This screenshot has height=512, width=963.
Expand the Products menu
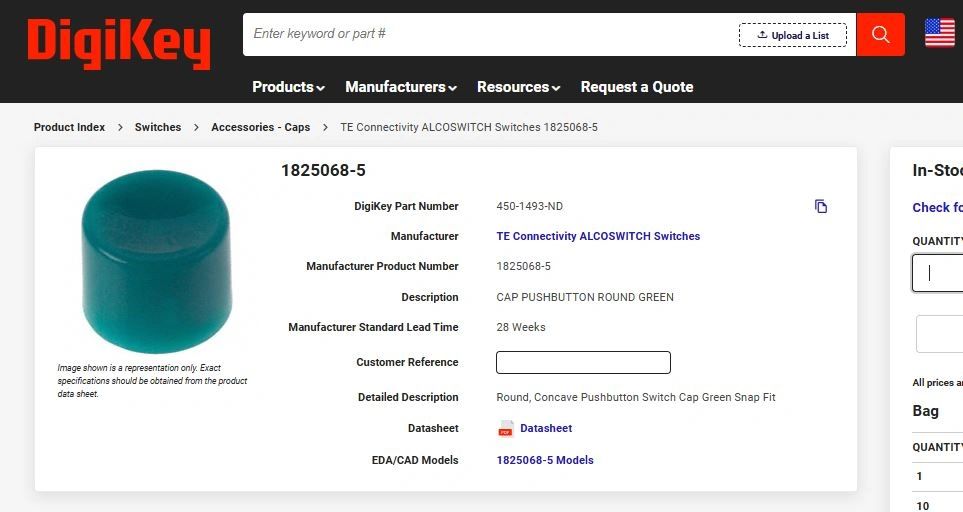288,87
